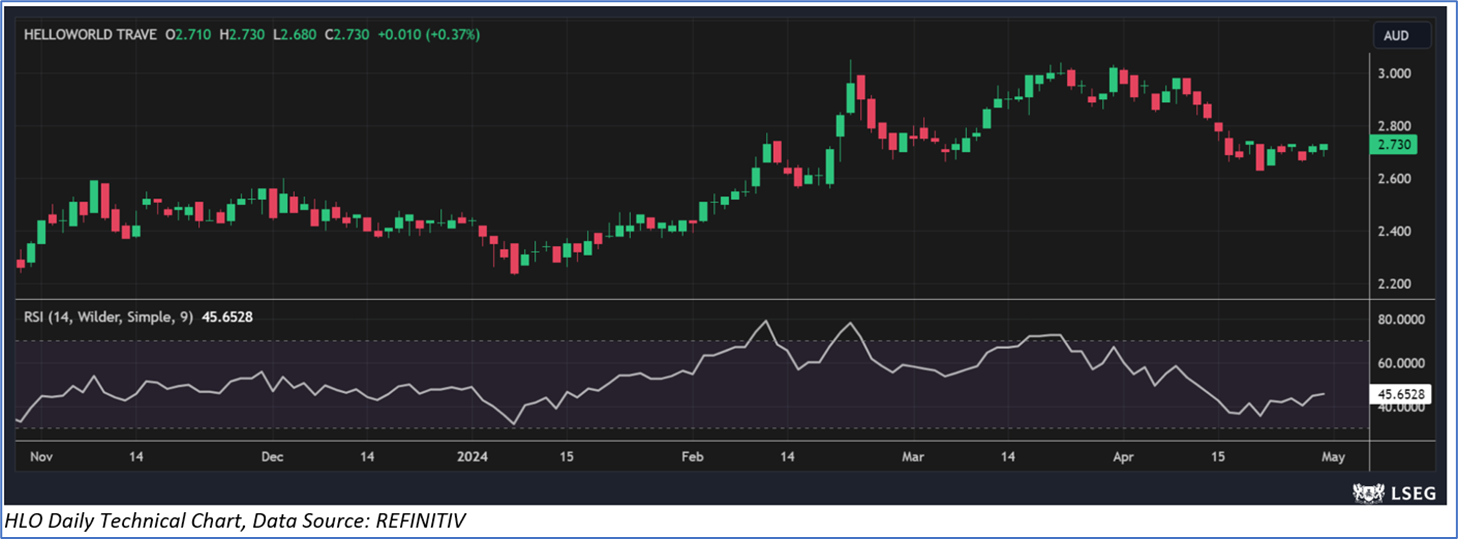
Task: Click the 60.0000 RSI axis label
Action: point(1399,363)
